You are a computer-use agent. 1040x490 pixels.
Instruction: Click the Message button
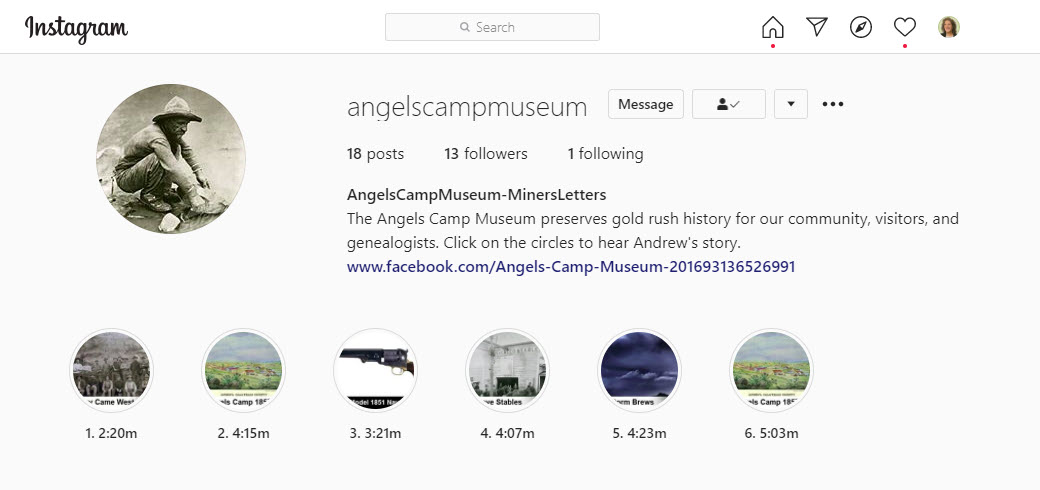coord(645,104)
